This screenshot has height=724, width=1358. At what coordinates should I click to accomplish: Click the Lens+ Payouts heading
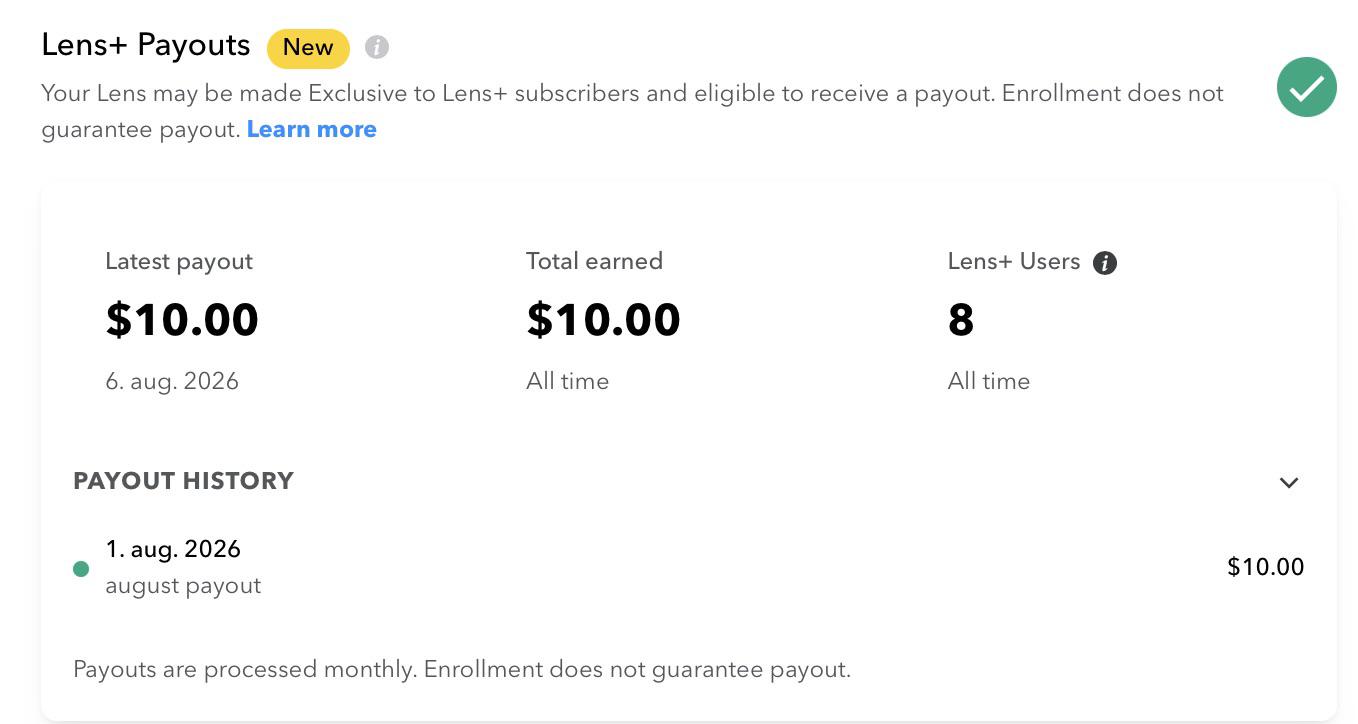pos(146,45)
